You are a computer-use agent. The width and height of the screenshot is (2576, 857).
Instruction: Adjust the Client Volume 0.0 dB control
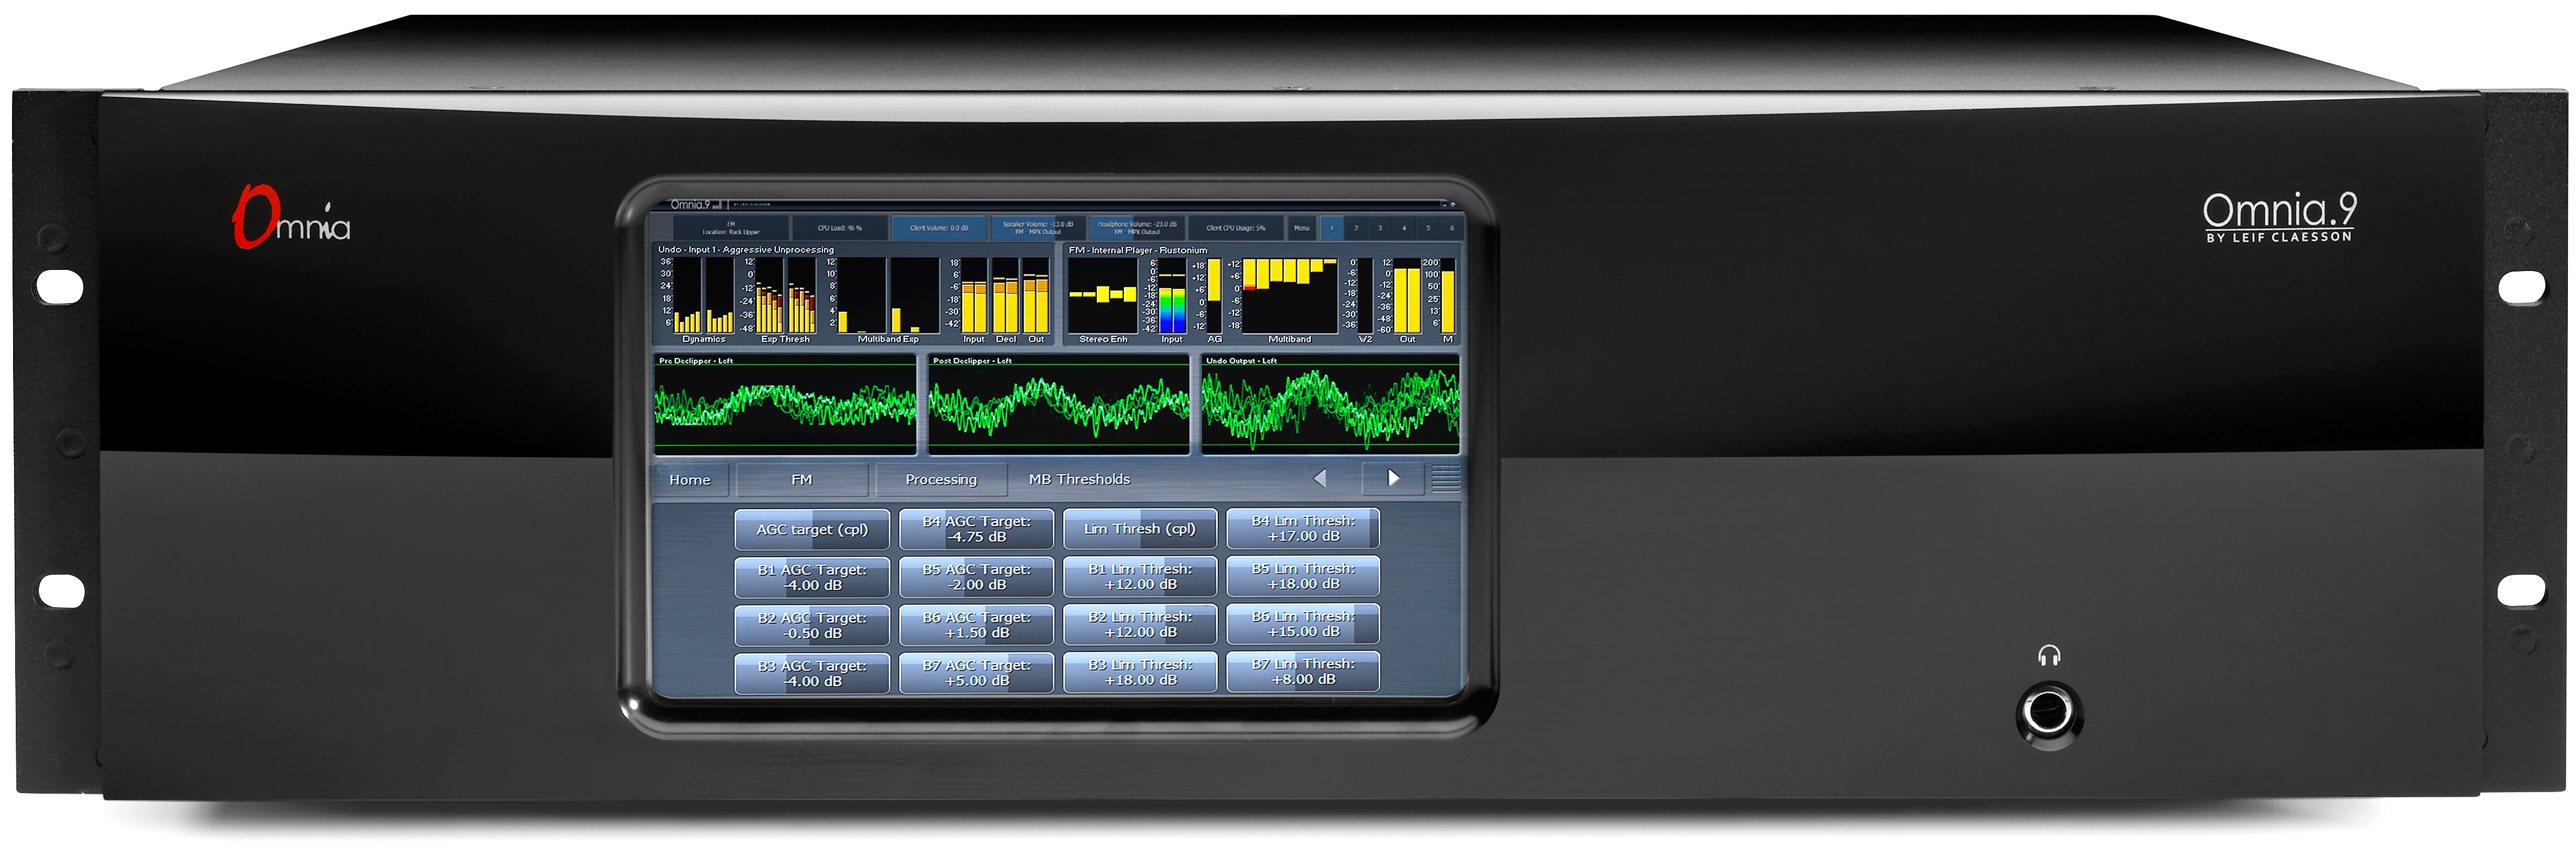[x=938, y=228]
